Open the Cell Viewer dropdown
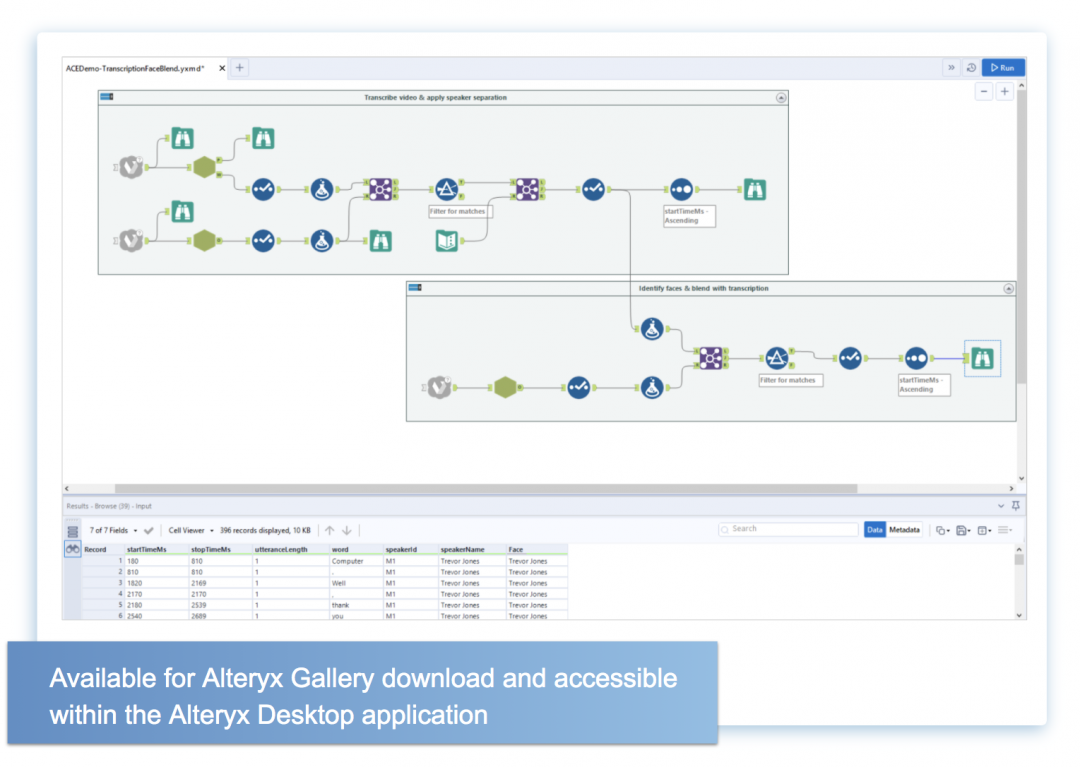Image resolution: width=1080 pixels, height=767 pixels. tap(191, 530)
